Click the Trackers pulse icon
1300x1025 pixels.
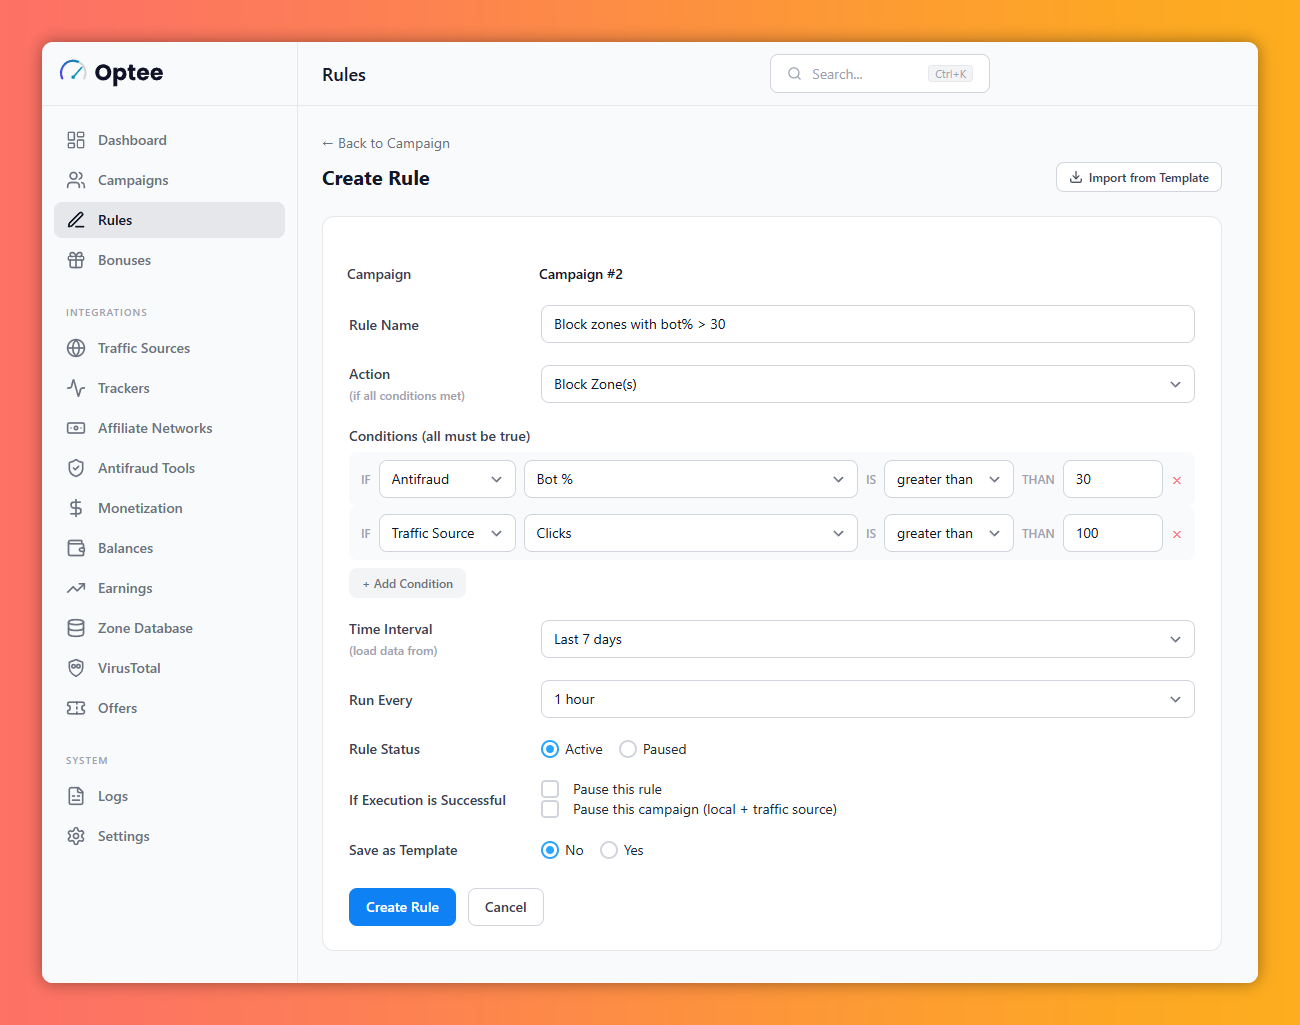pyautogui.click(x=76, y=388)
